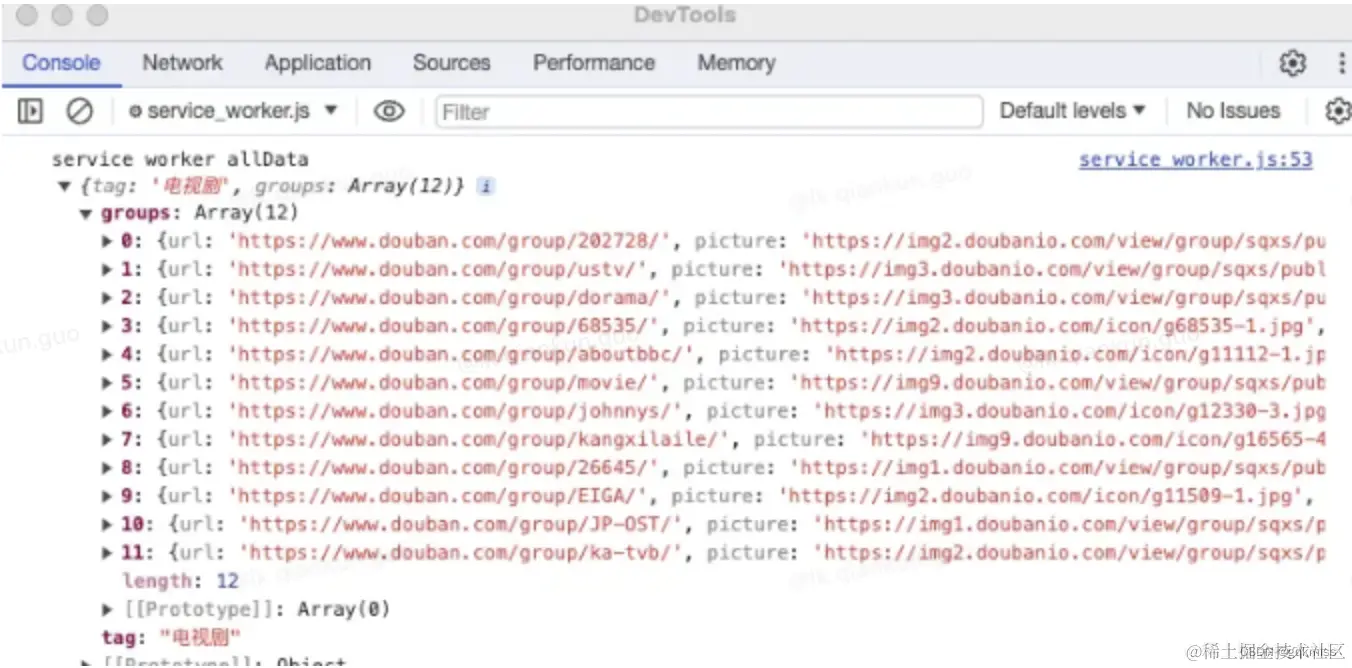Expand group entry 8 with 26645 url

[107, 467]
